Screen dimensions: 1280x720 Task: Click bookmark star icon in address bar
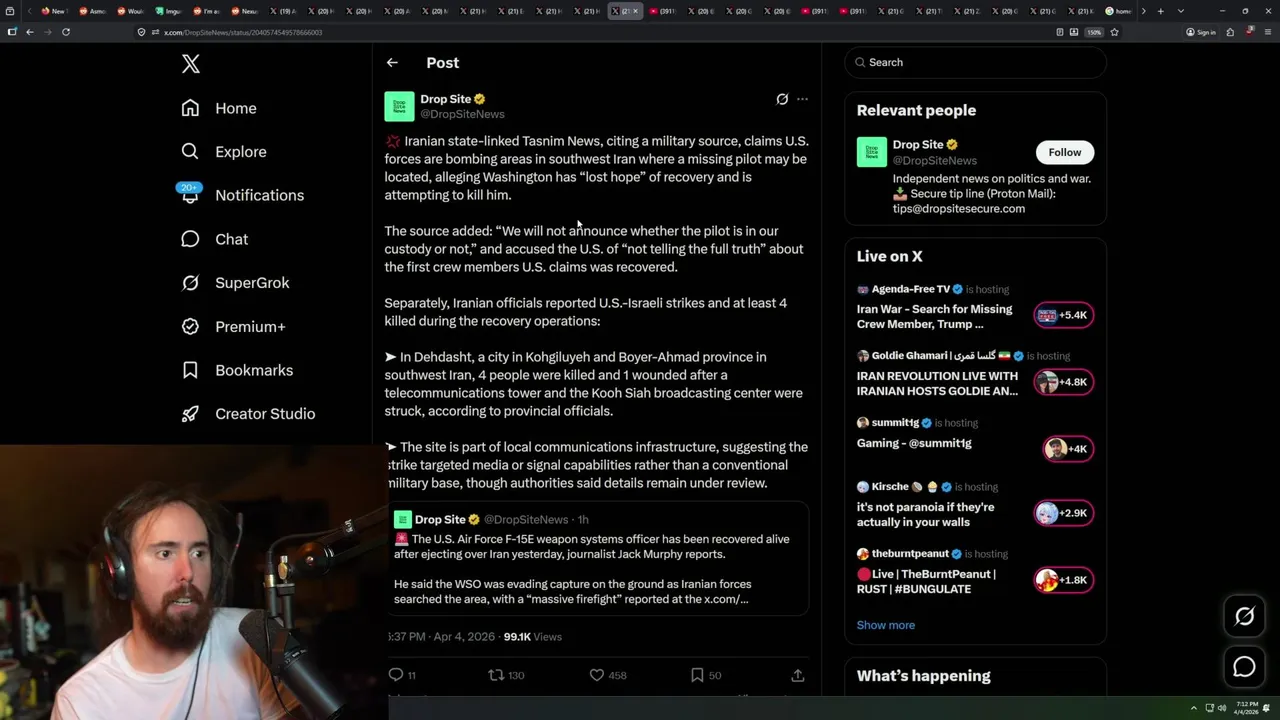[1114, 32]
